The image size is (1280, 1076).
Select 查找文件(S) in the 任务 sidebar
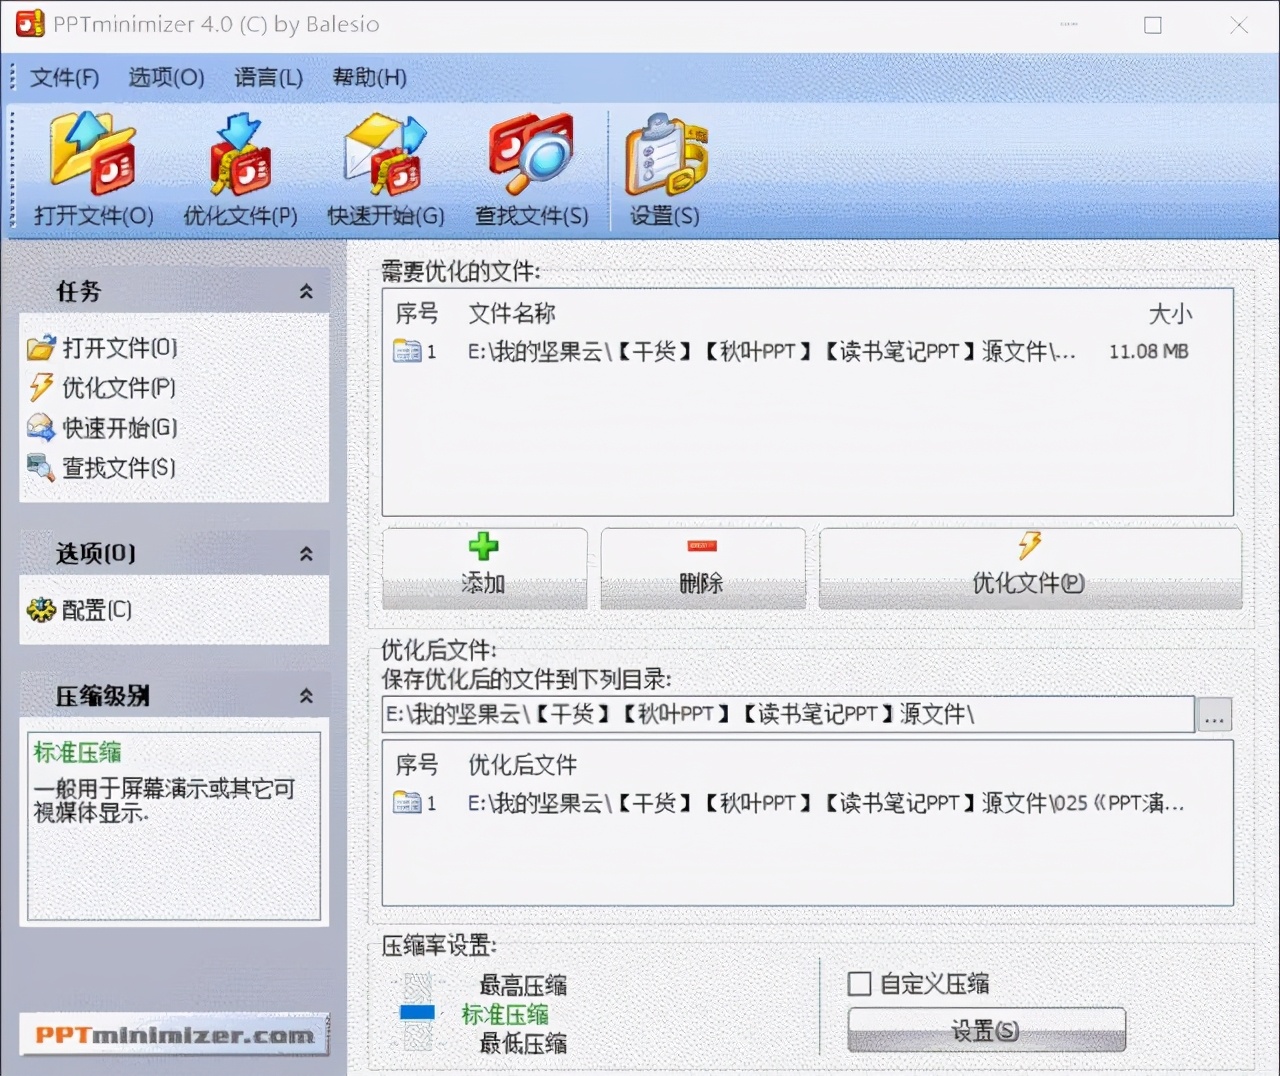pyautogui.click(x=117, y=467)
